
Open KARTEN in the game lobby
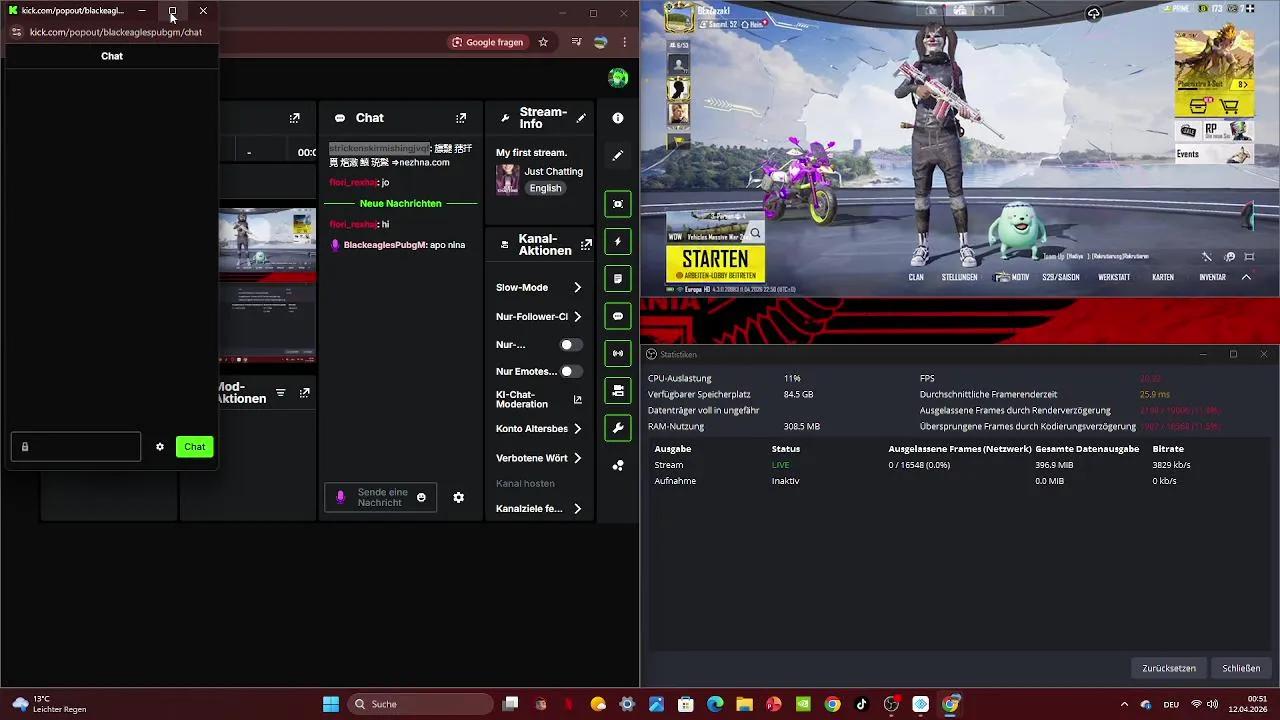point(1163,277)
